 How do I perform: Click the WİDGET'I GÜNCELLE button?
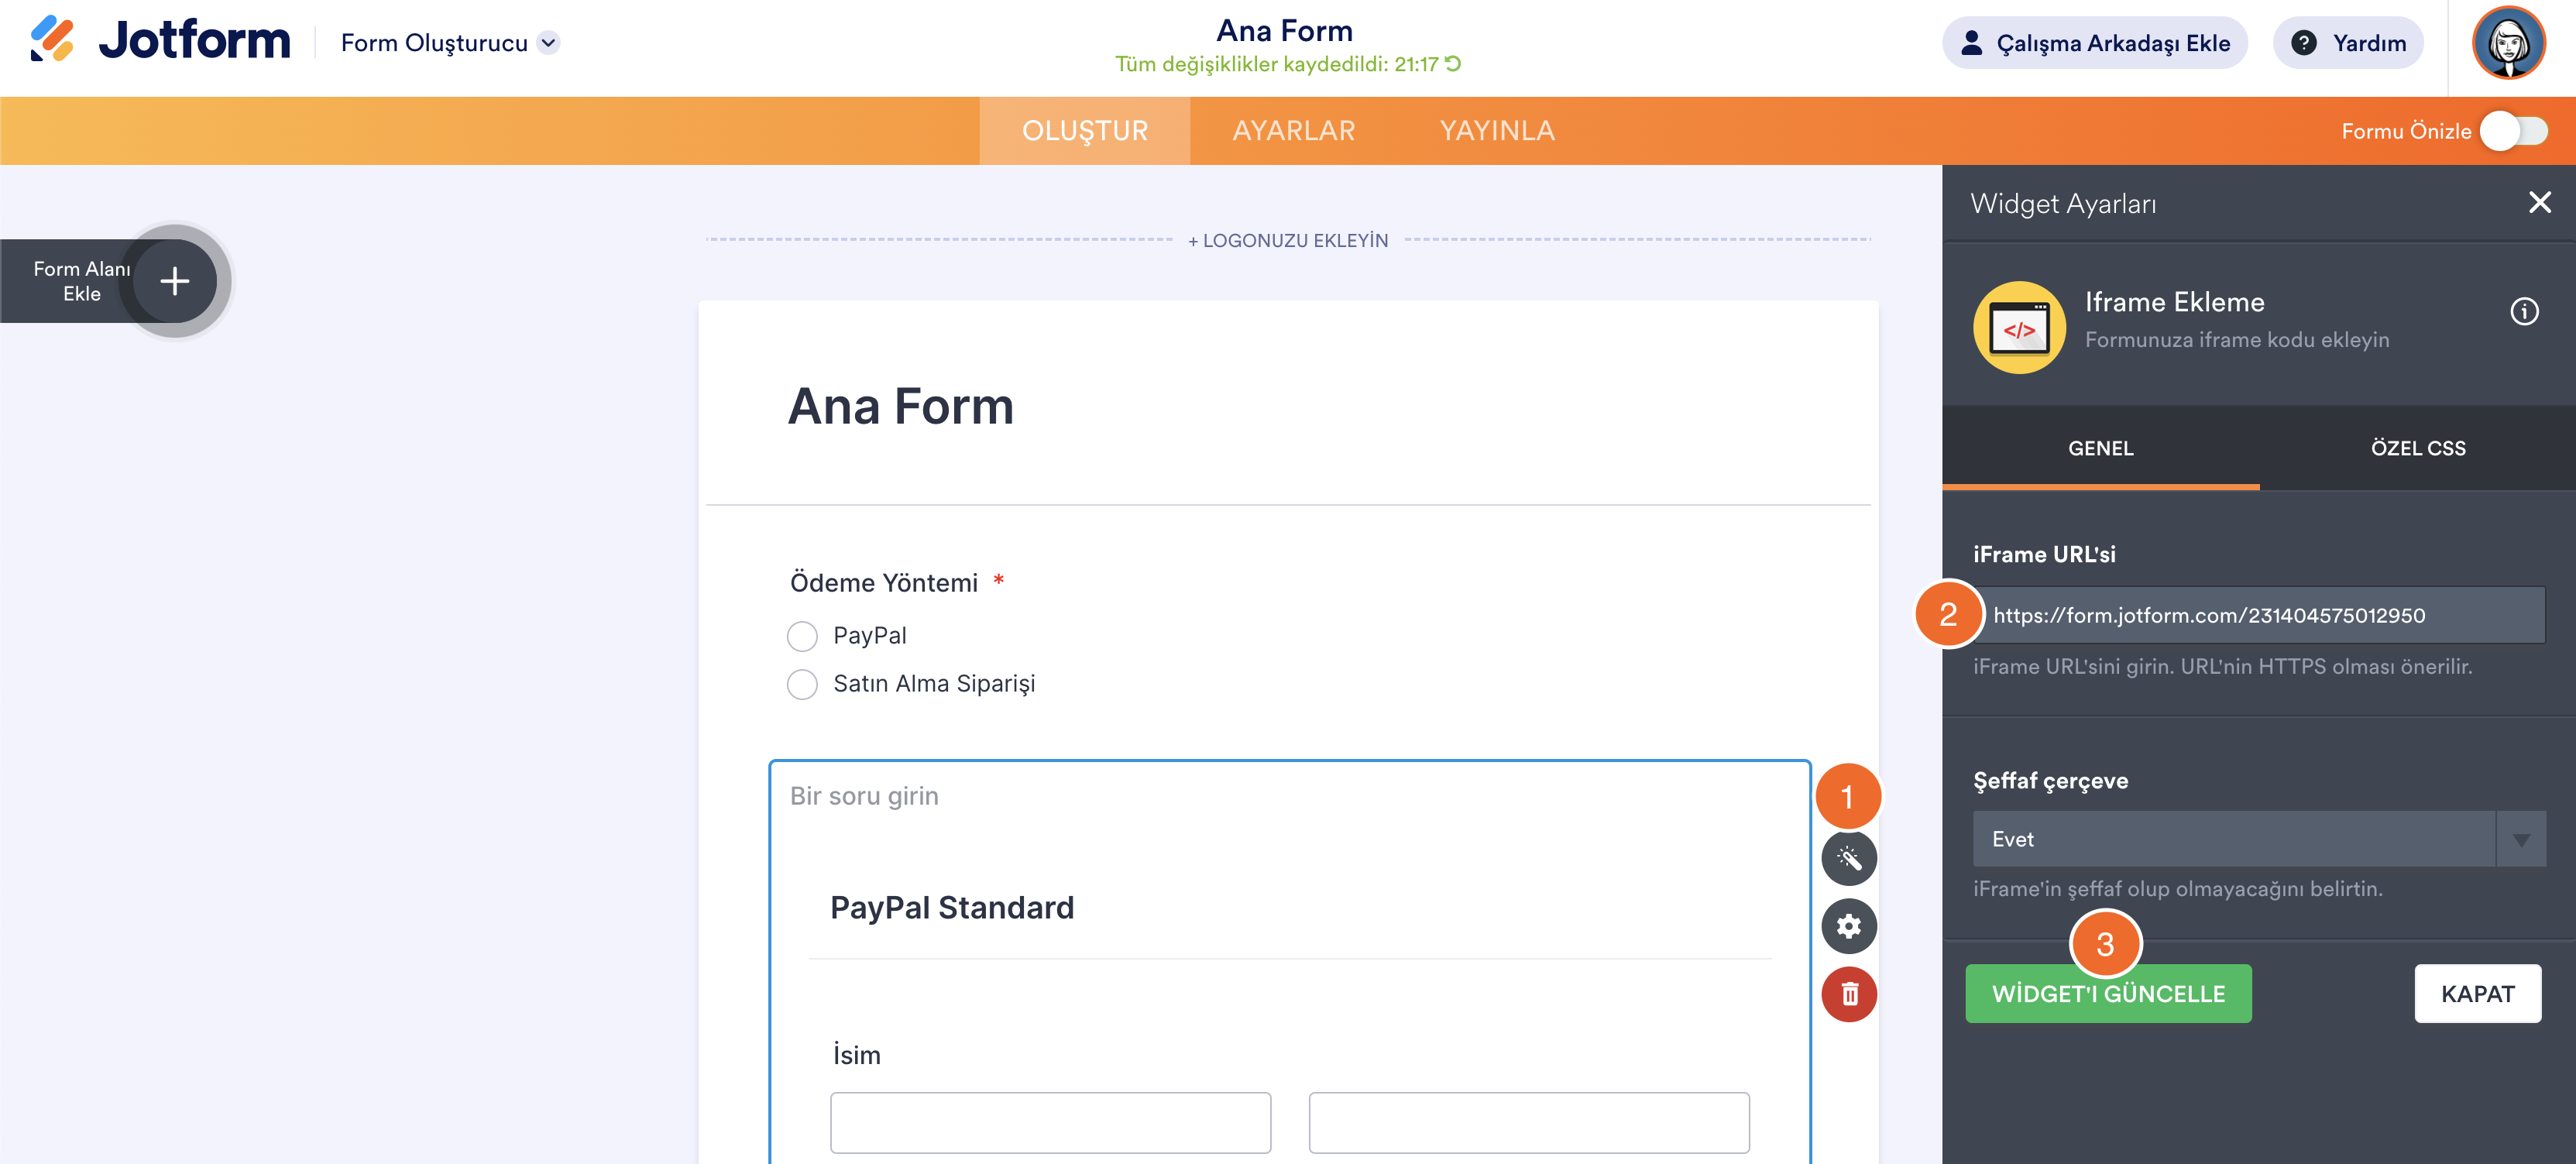(2107, 993)
